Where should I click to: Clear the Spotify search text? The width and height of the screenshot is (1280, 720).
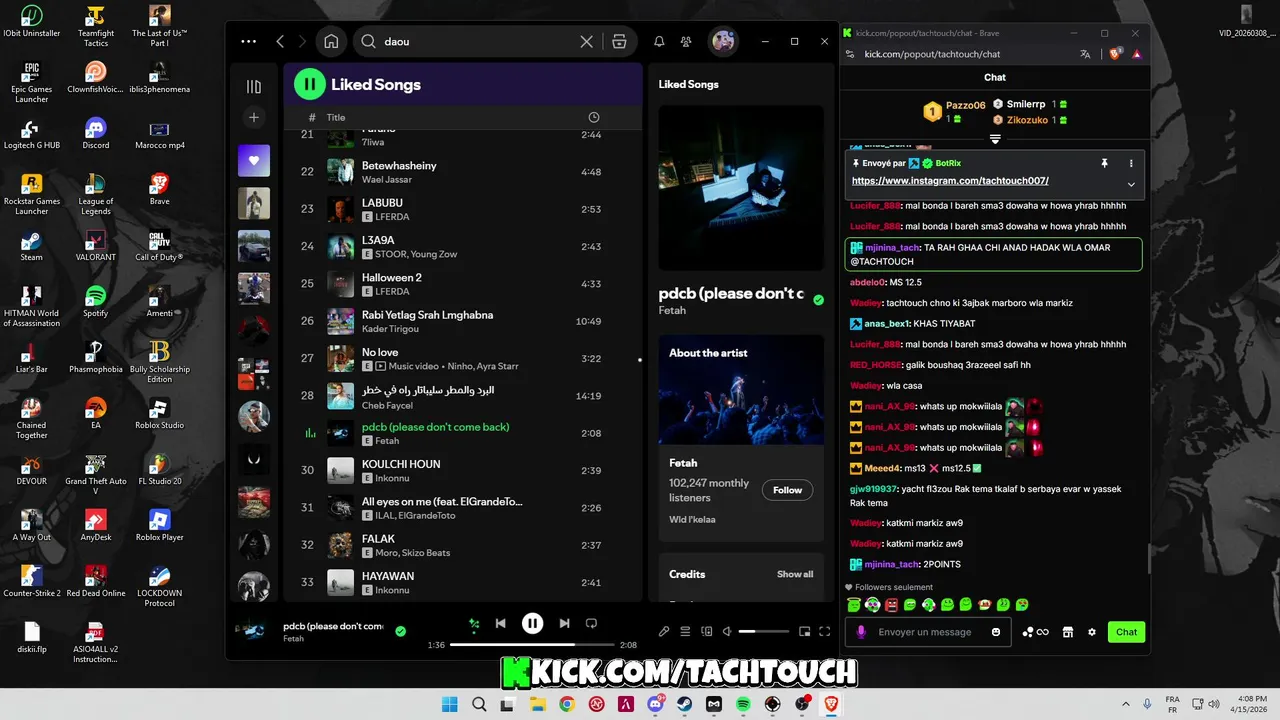(587, 41)
